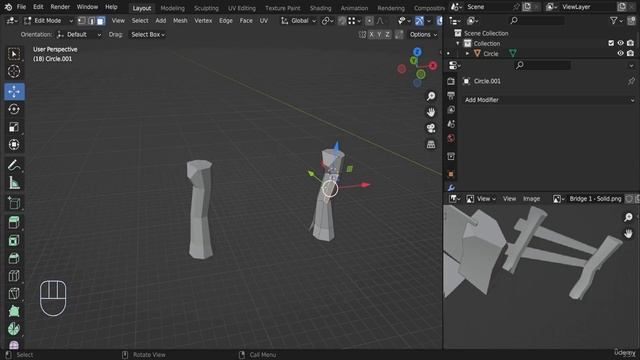Viewport: 640px width, 360px height.
Task: Select the Inset Faces tool
Action: (x=14, y=240)
